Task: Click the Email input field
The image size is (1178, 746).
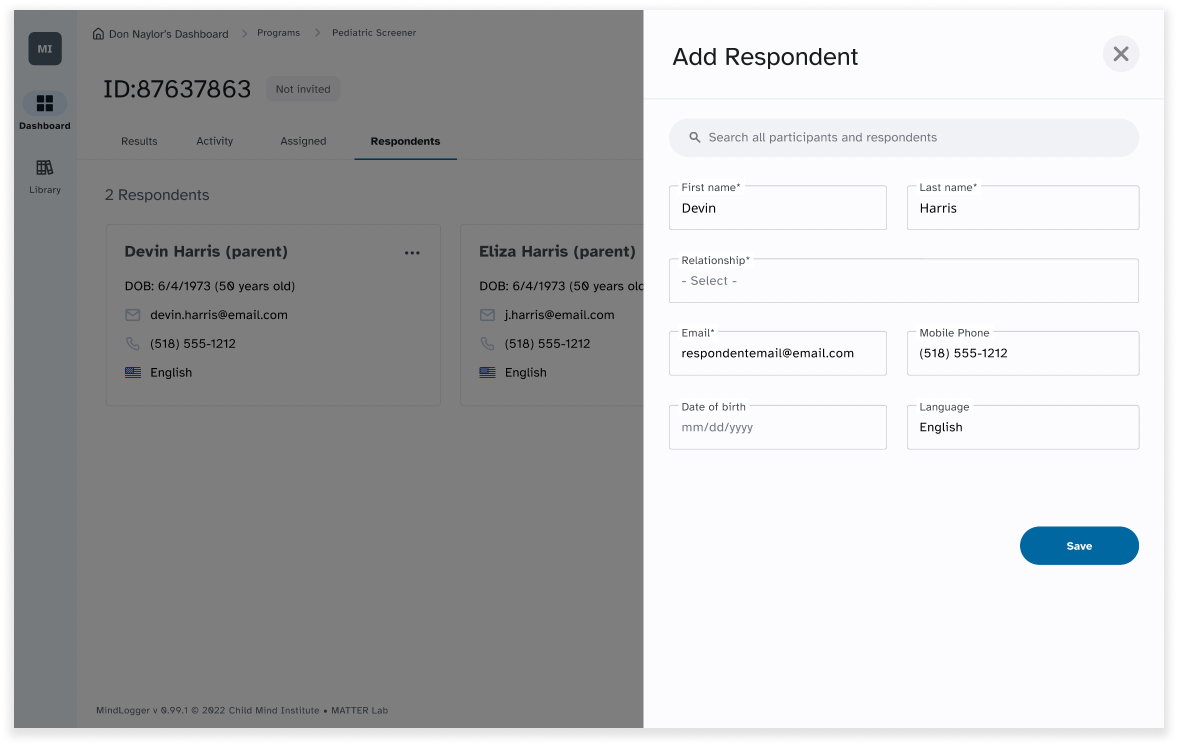Action: [x=778, y=353]
